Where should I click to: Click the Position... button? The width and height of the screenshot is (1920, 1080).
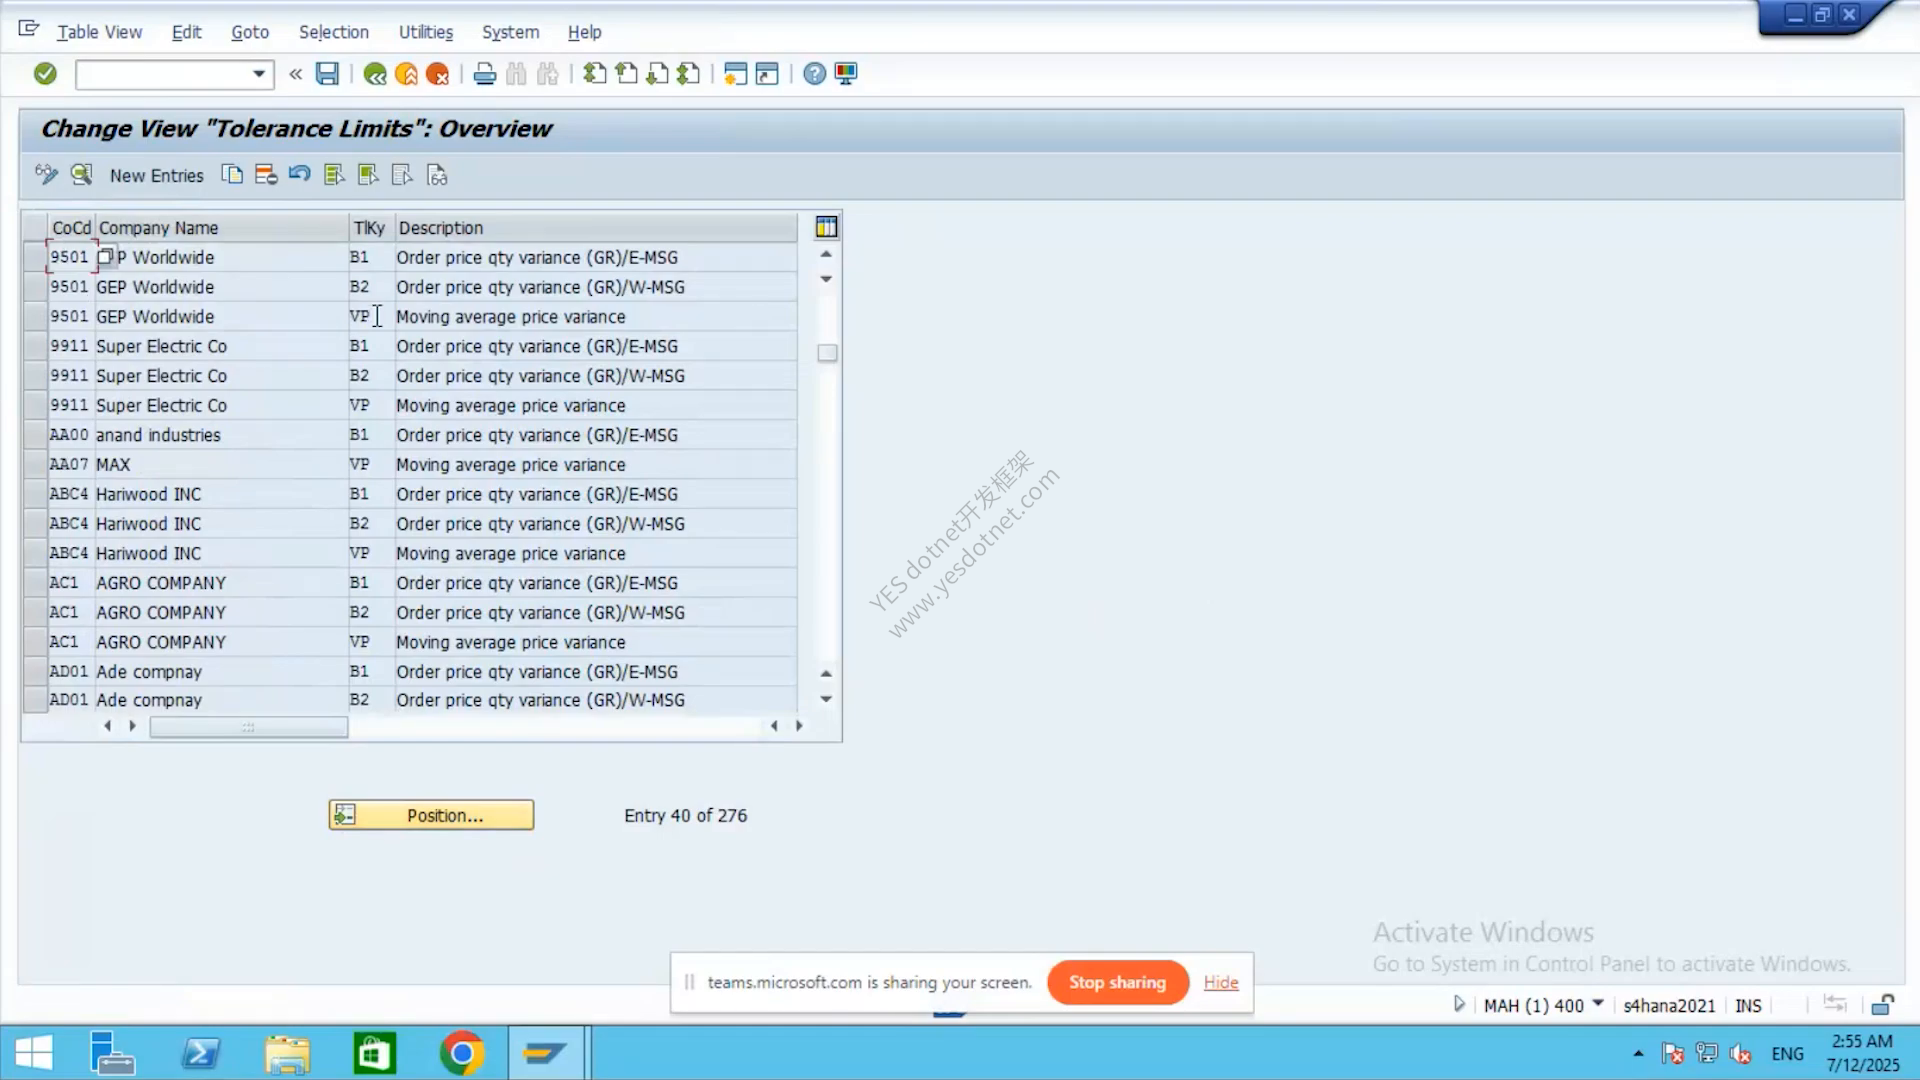(431, 815)
